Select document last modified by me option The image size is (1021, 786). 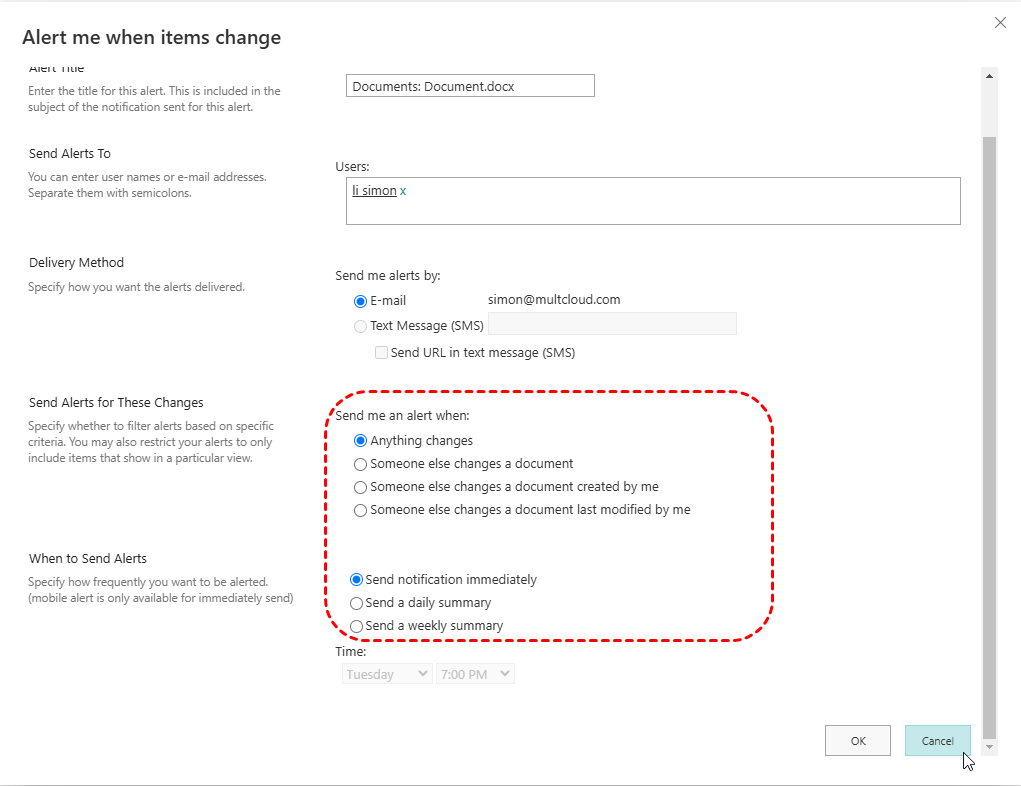pos(361,510)
